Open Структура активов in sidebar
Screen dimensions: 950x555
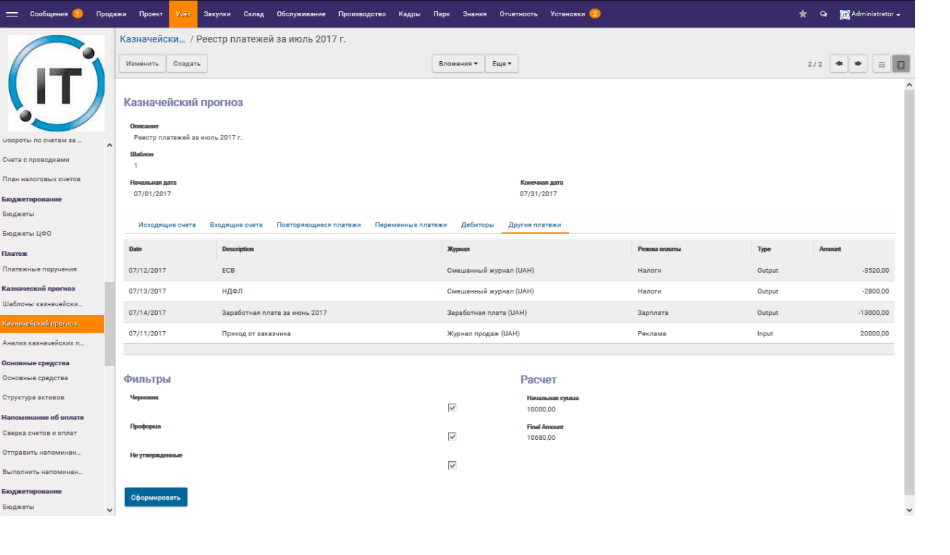click(x=33, y=397)
